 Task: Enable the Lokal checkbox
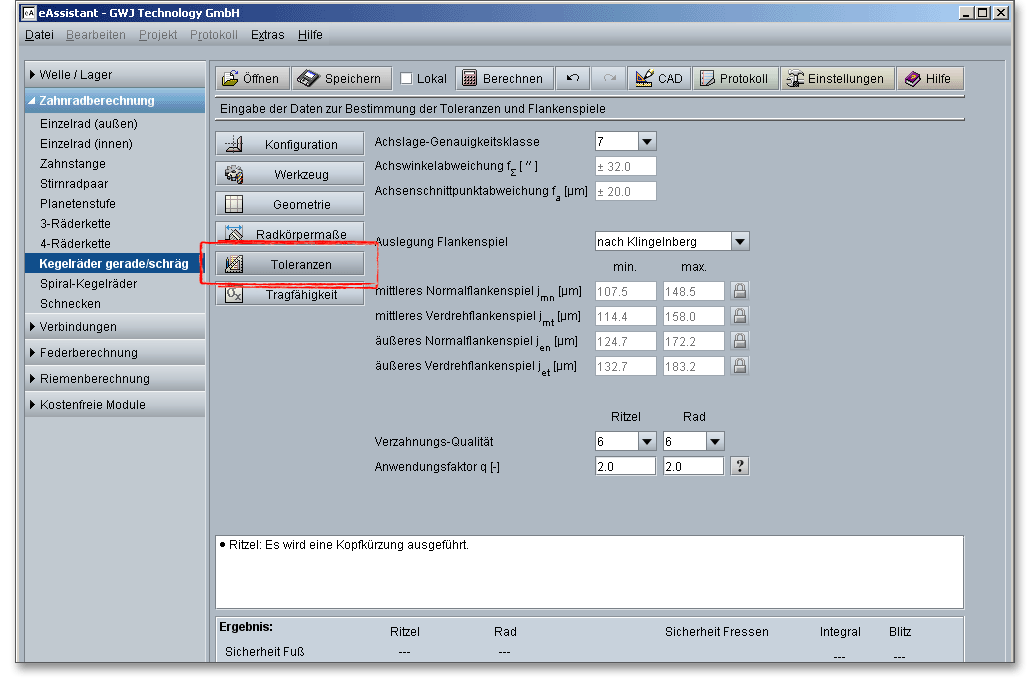[406, 79]
